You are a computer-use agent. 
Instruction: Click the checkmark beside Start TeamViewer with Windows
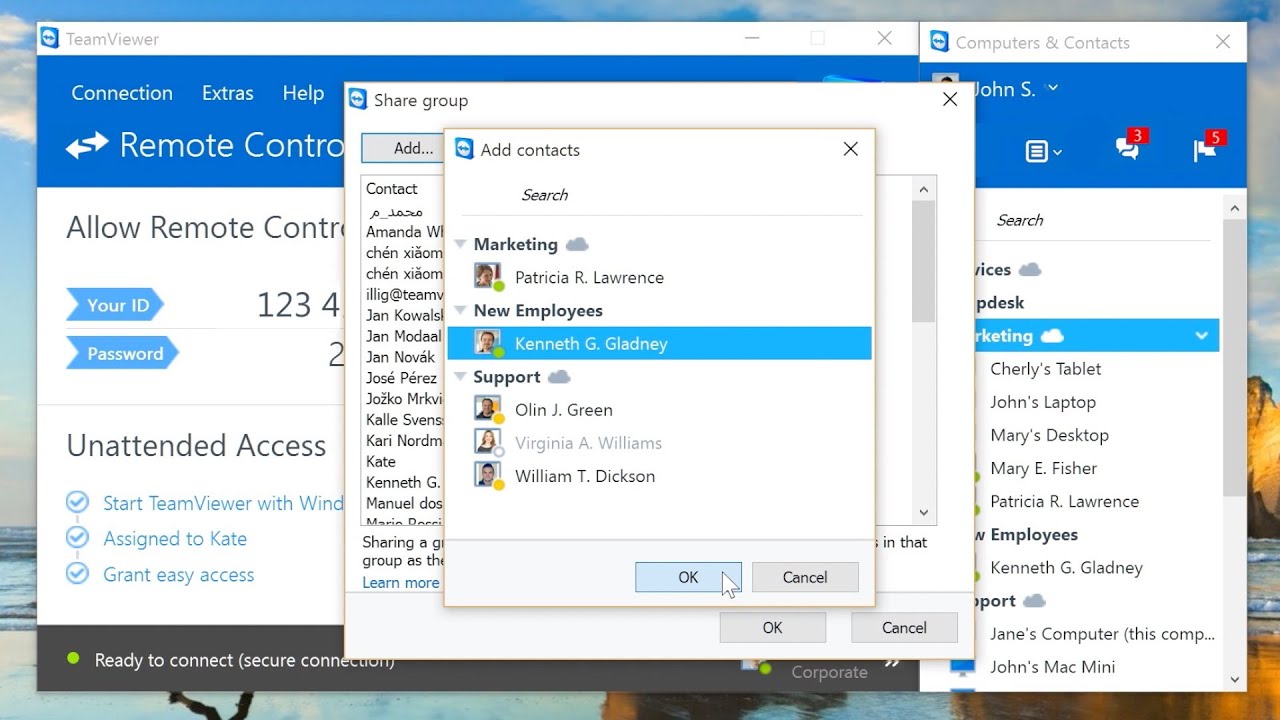click(x=77, y=502)
